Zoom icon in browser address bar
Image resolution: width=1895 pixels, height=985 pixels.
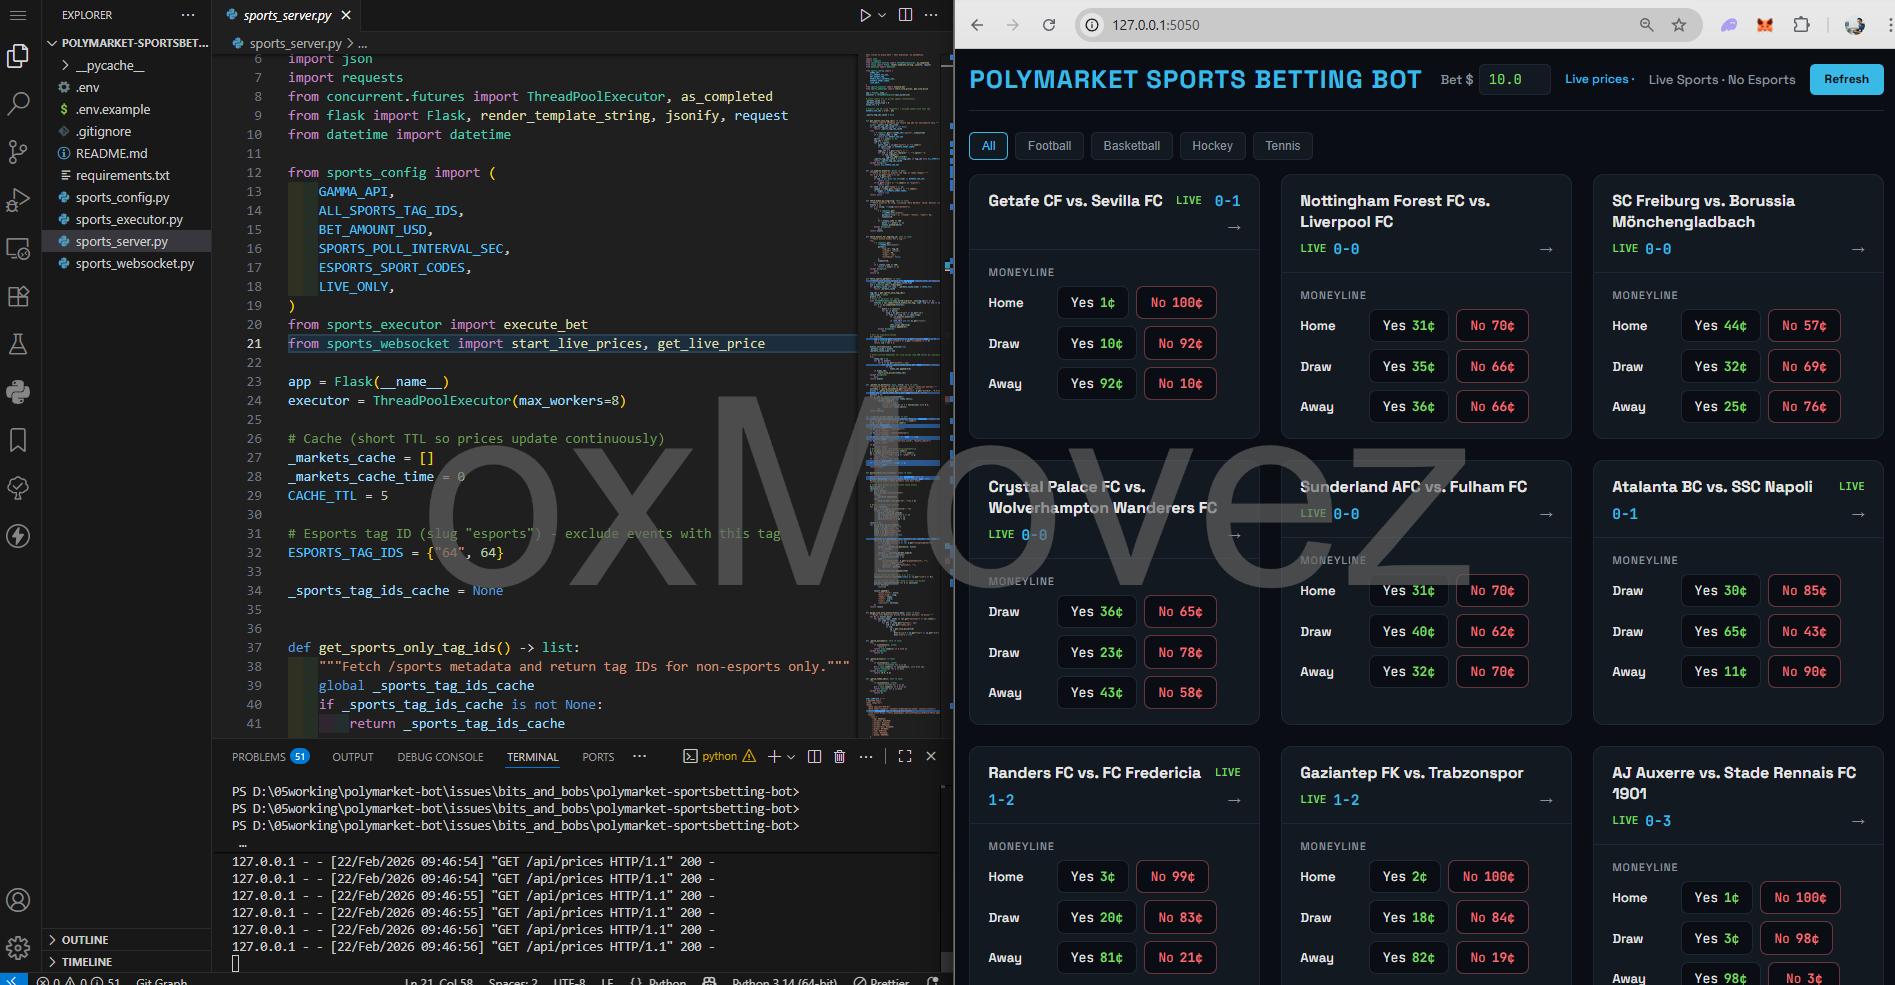click(1646, 25)
